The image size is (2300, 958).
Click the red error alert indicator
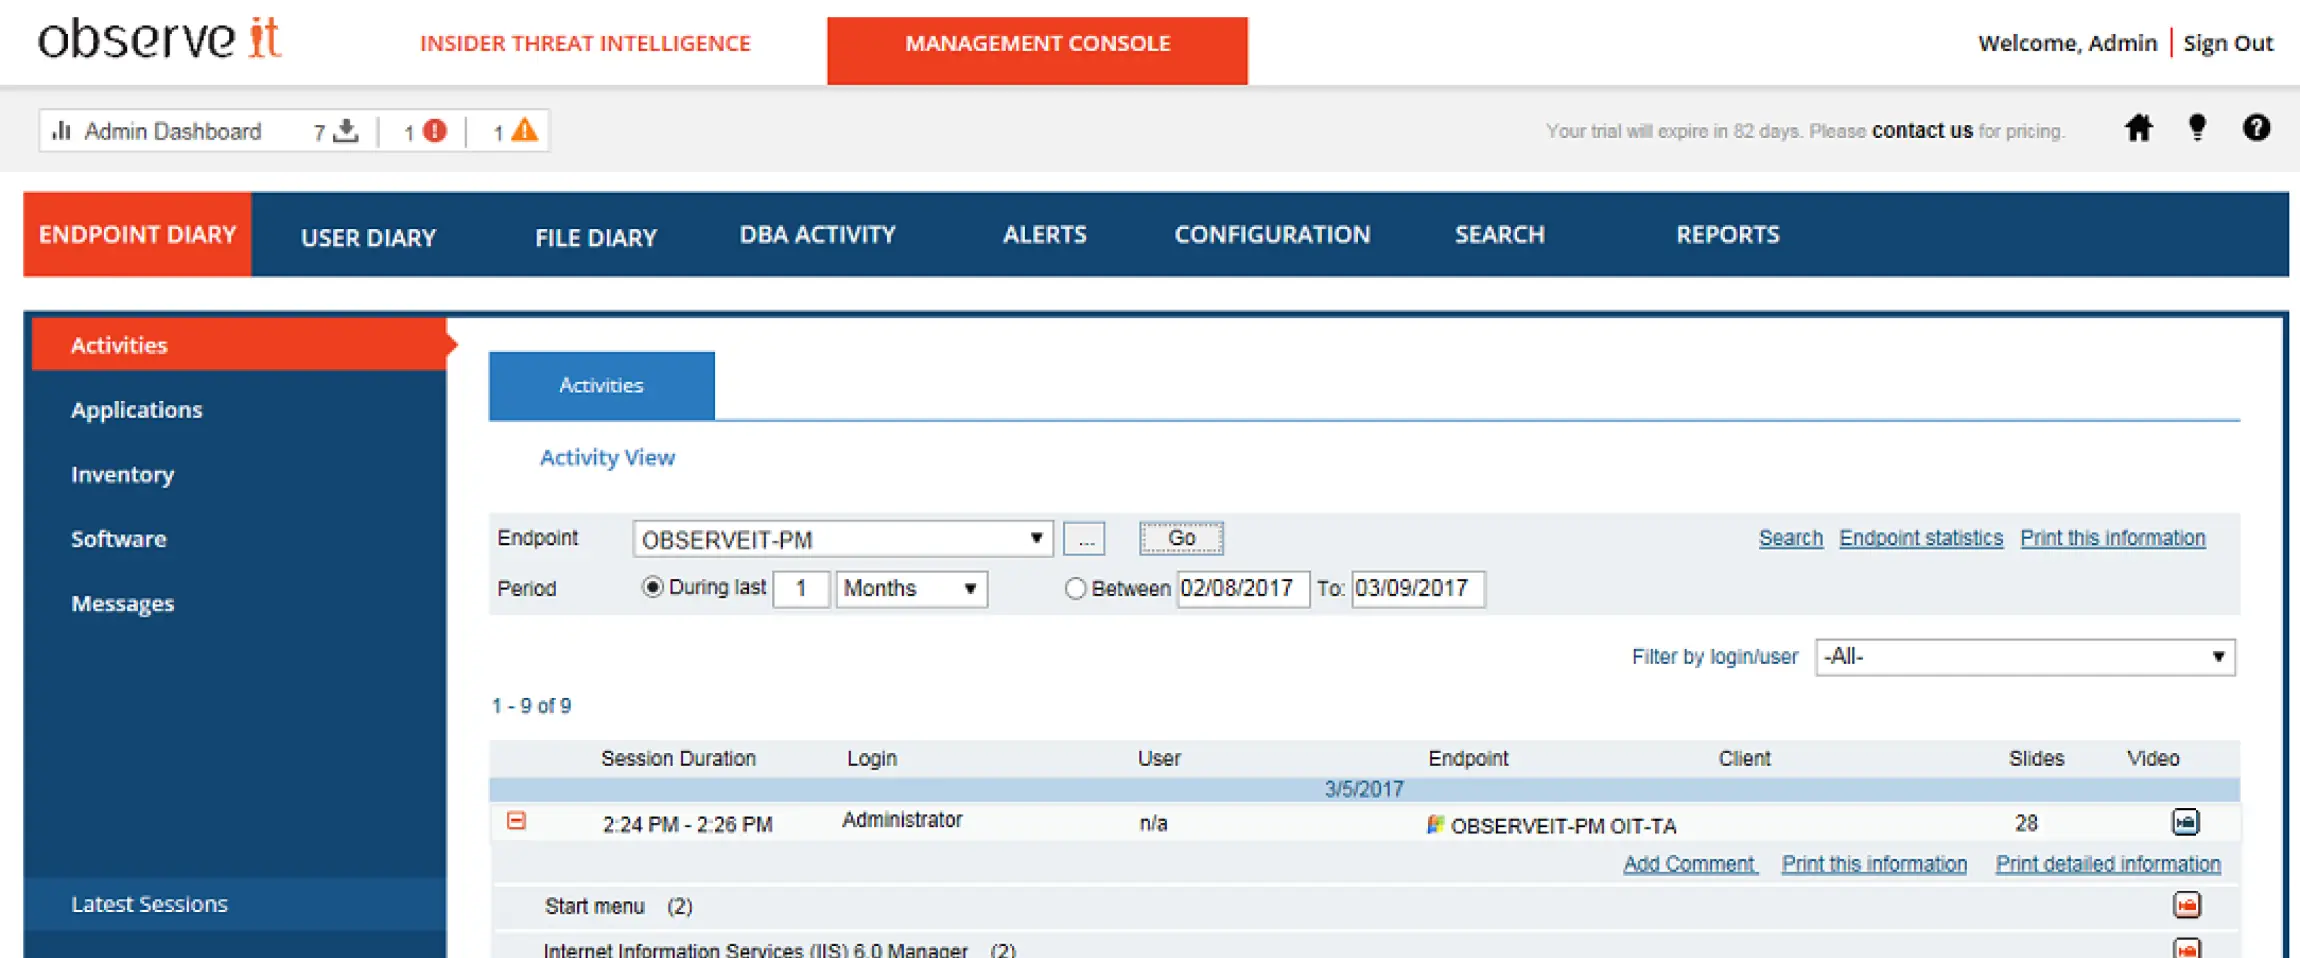pos(434,131)
